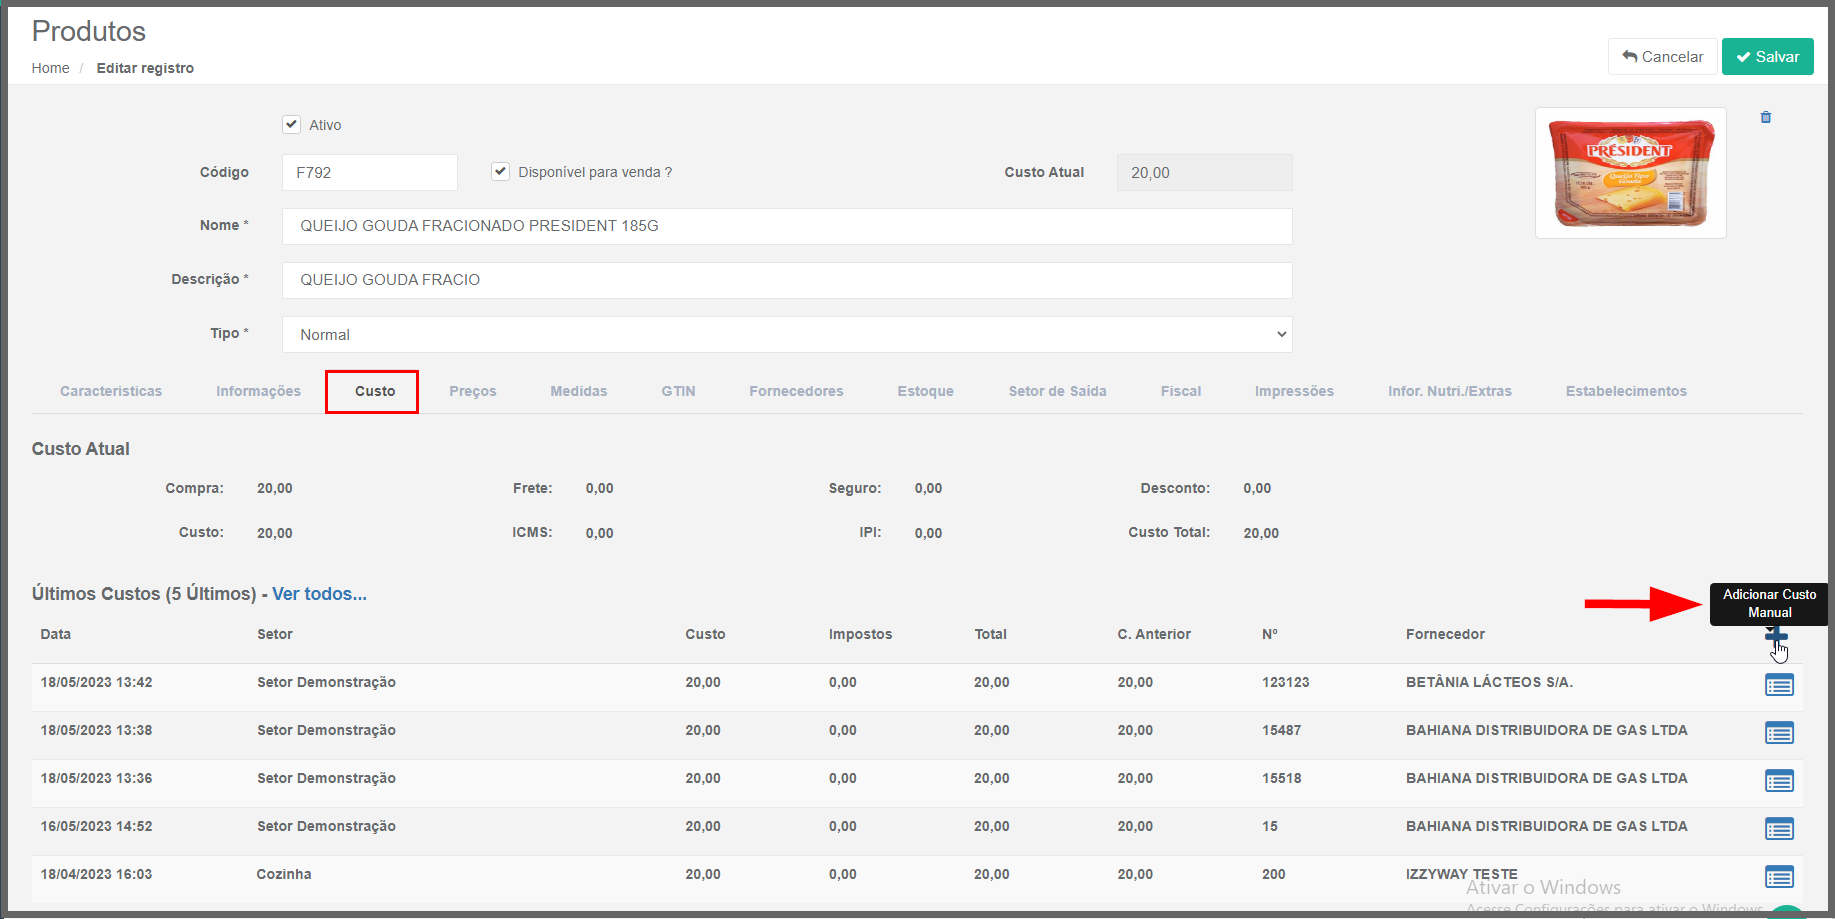Click the President cheese product thumbnail

pyautogui.click(x=1630, y=173)
